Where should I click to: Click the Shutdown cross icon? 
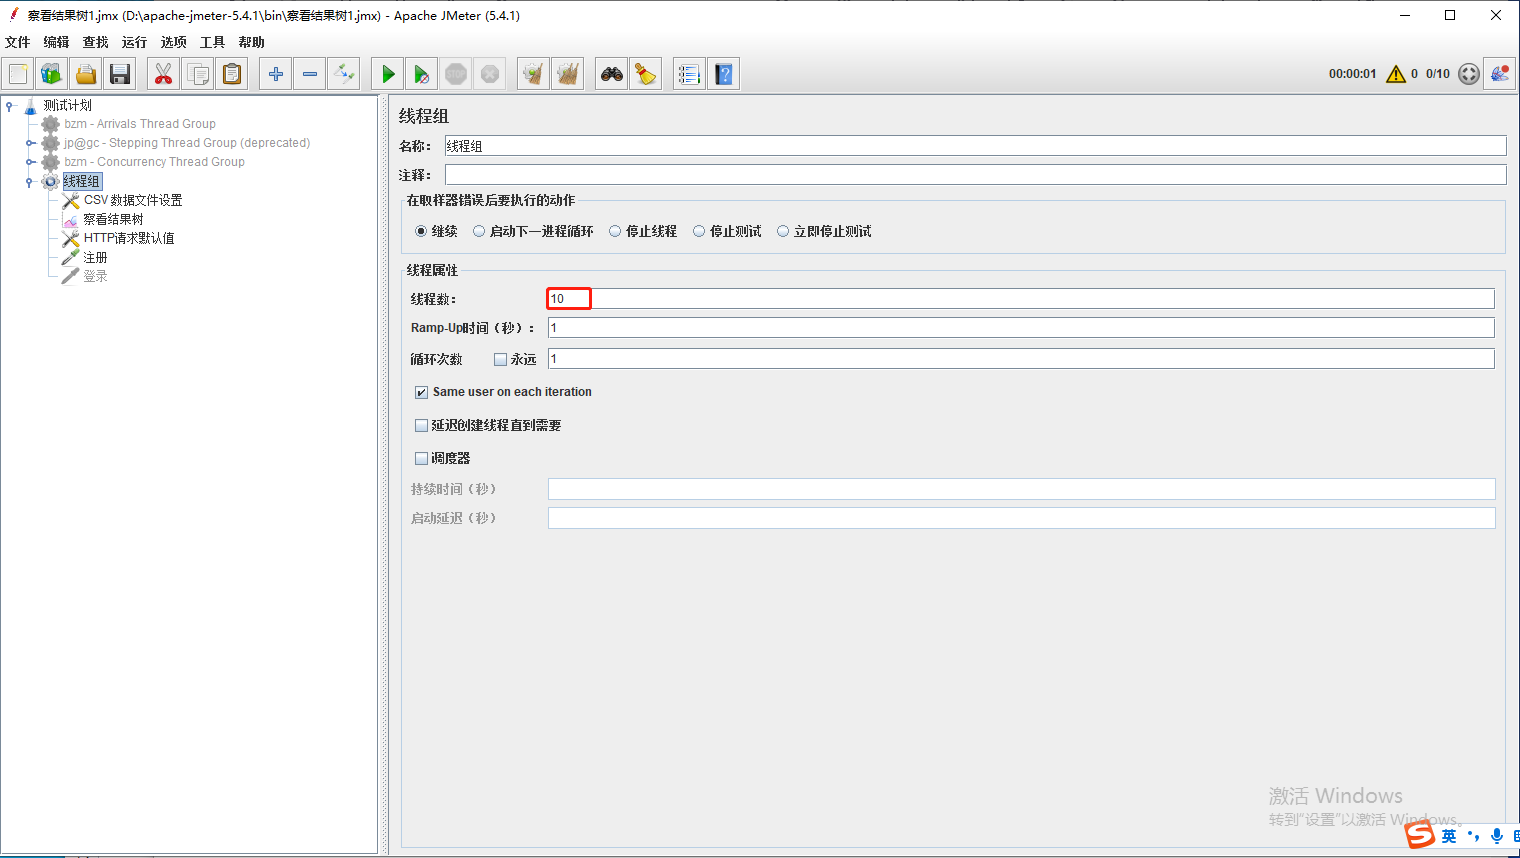click(x=490, y=74)
